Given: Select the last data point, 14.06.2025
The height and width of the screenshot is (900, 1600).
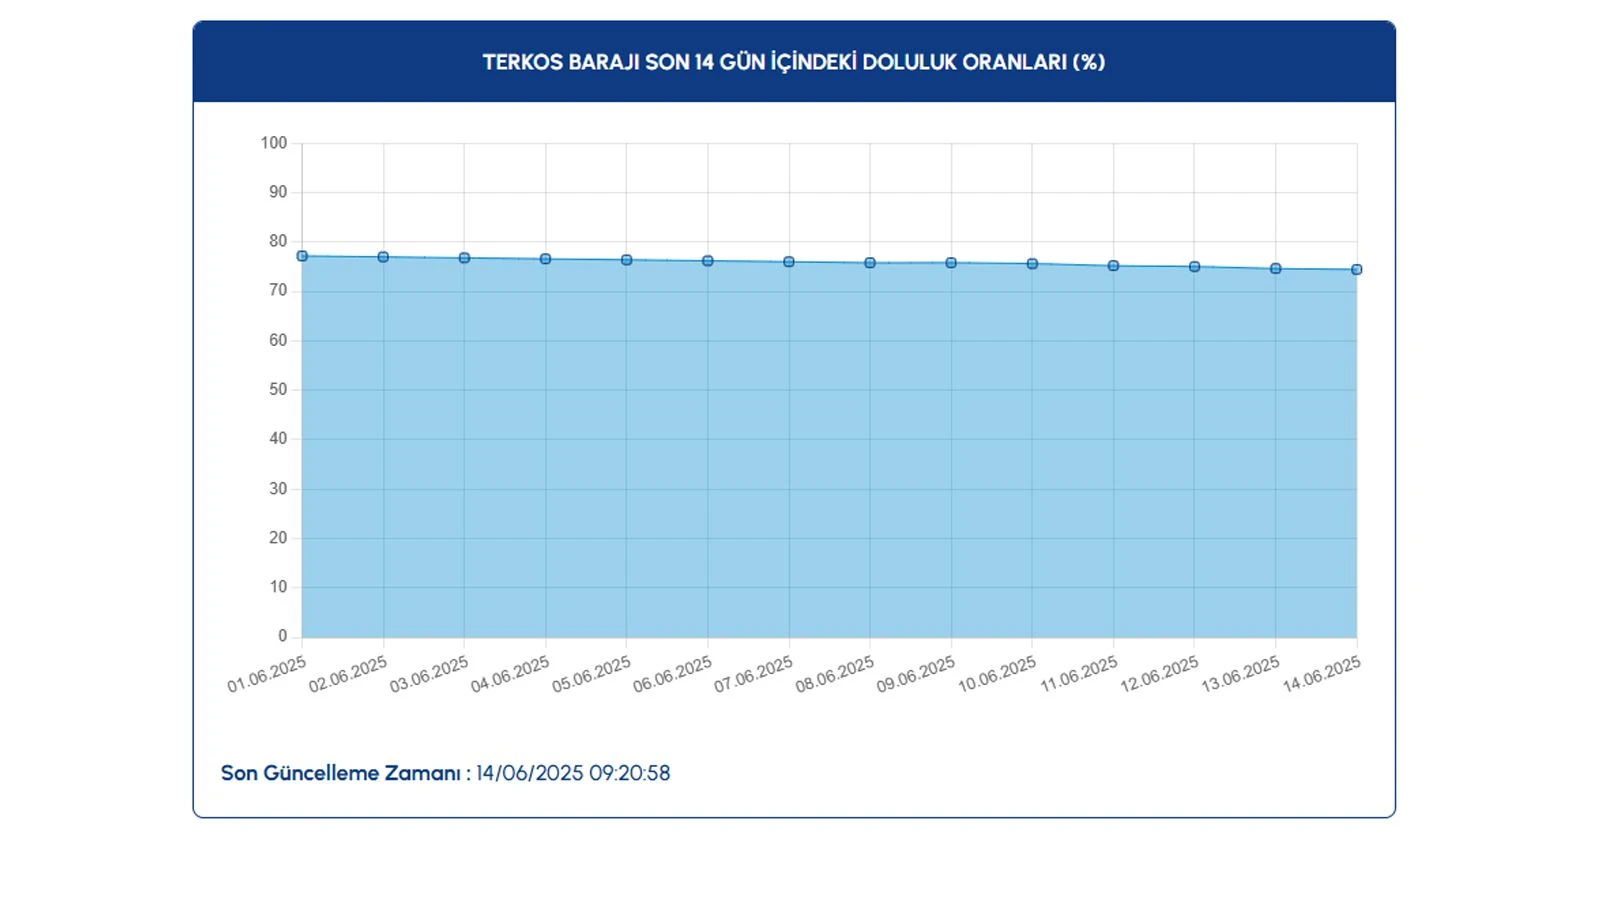Looking at the screenshot, I should click(x=1356, y=270).
